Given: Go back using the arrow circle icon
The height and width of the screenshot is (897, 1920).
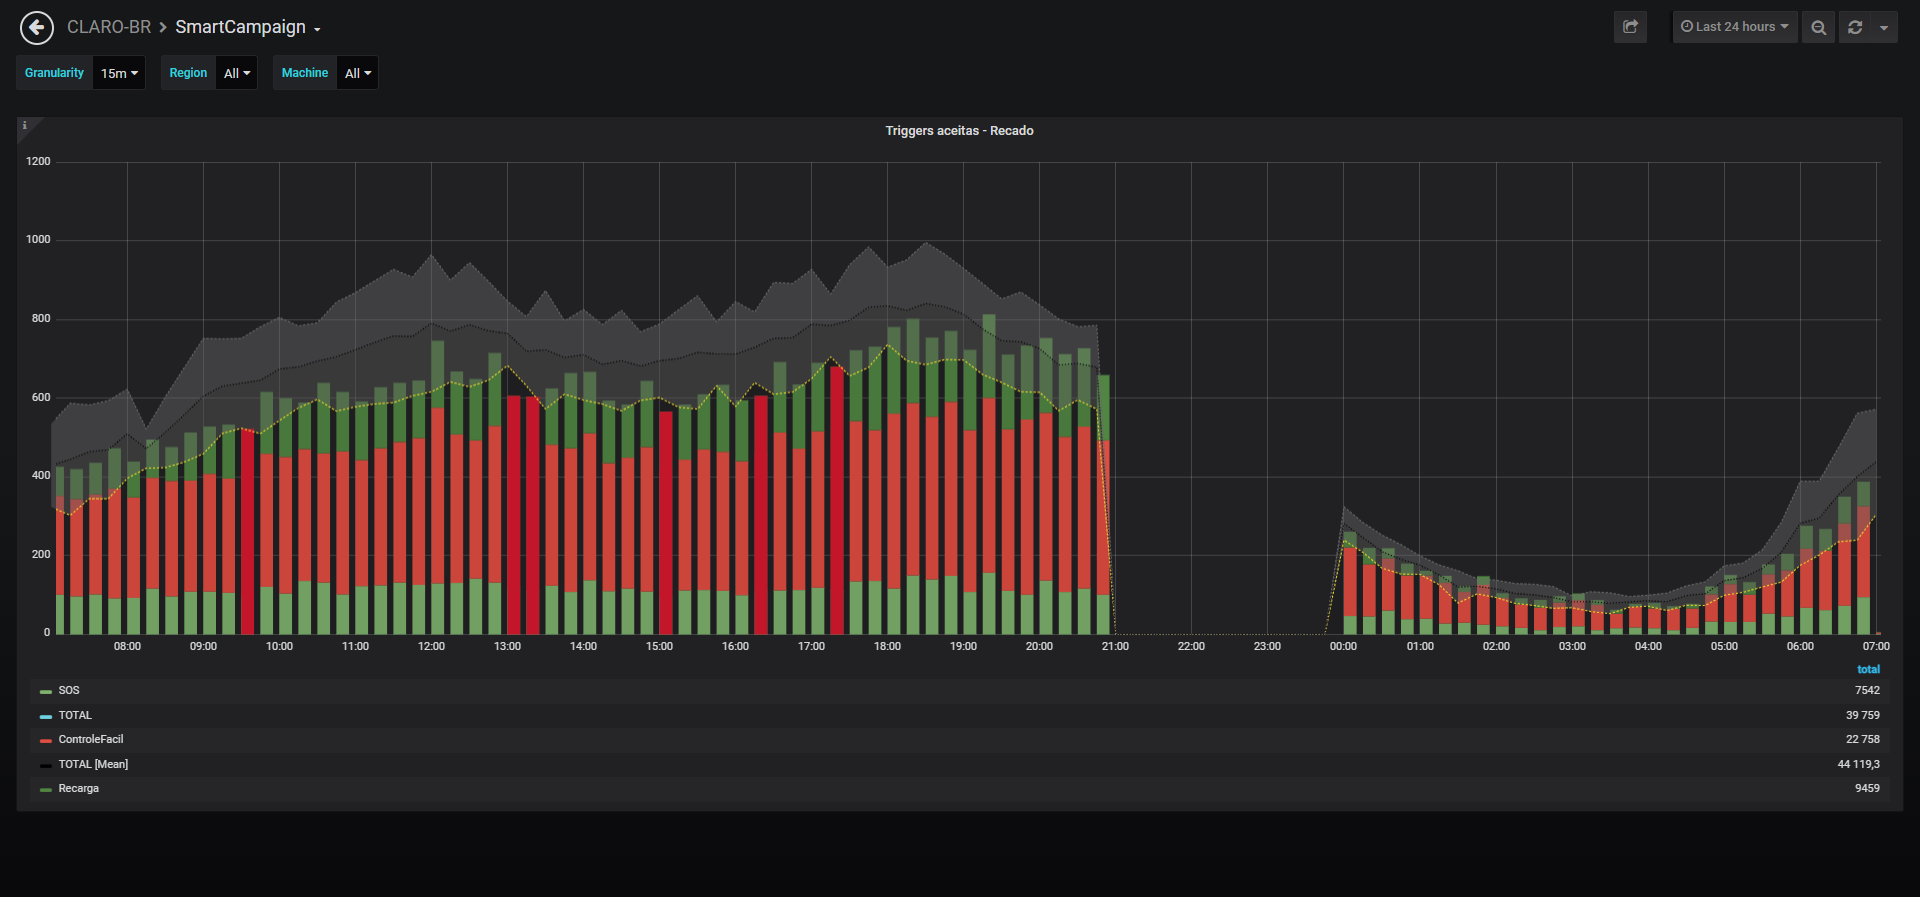Looking at the screenshot, I should [x=37, y=28].
